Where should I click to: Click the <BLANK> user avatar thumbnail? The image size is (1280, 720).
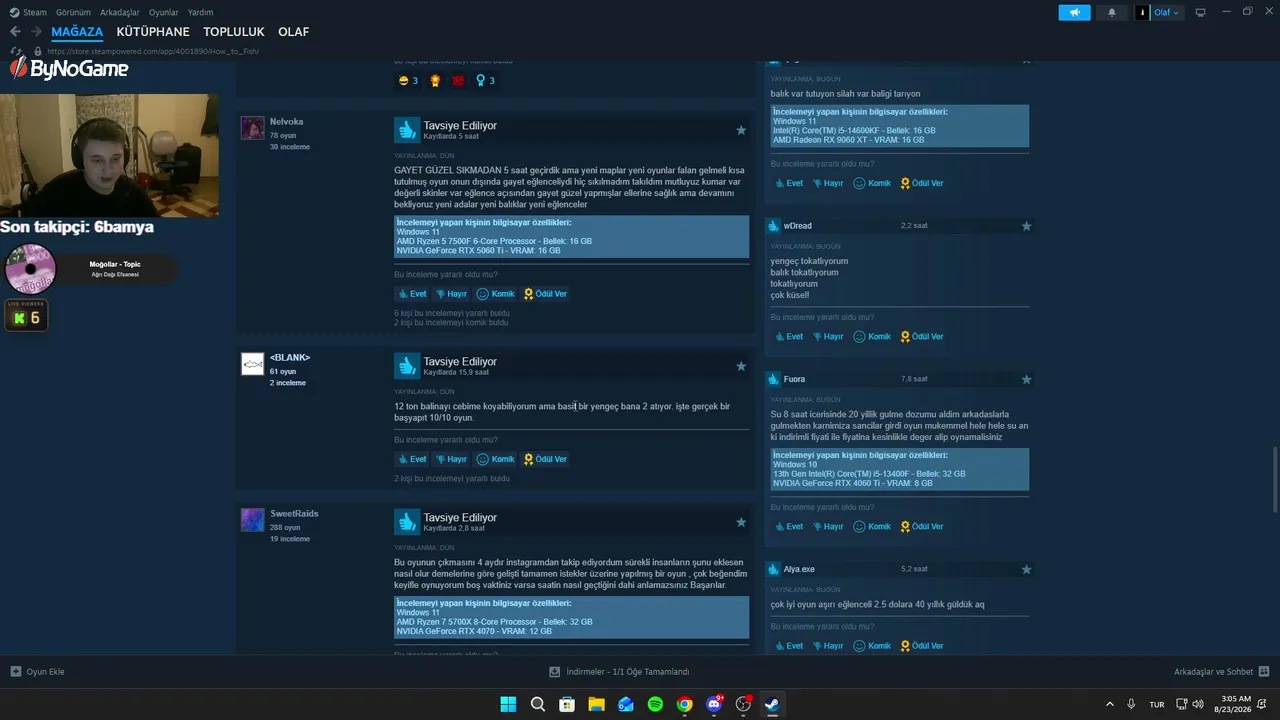click(x=252, y=364)
